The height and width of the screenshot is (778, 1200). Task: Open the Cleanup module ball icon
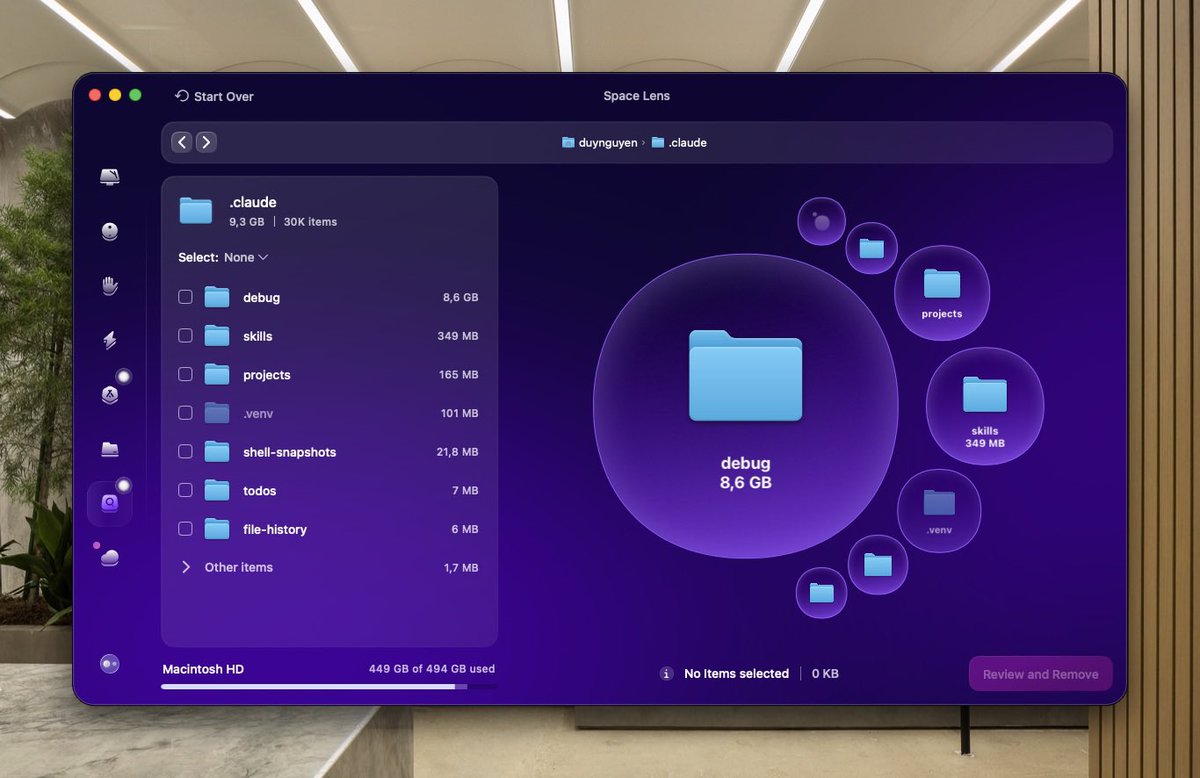click(110, 232)
